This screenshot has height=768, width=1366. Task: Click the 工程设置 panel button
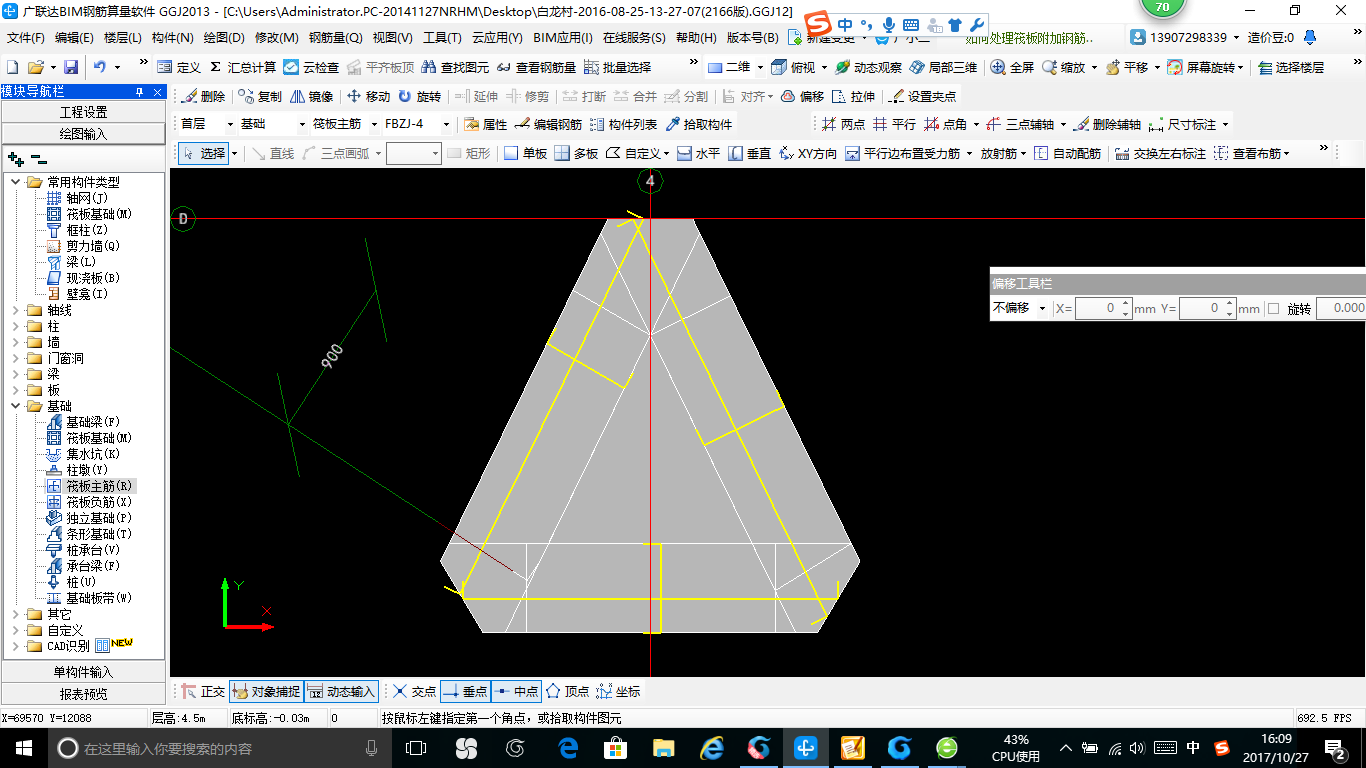[x=83, y=112]
